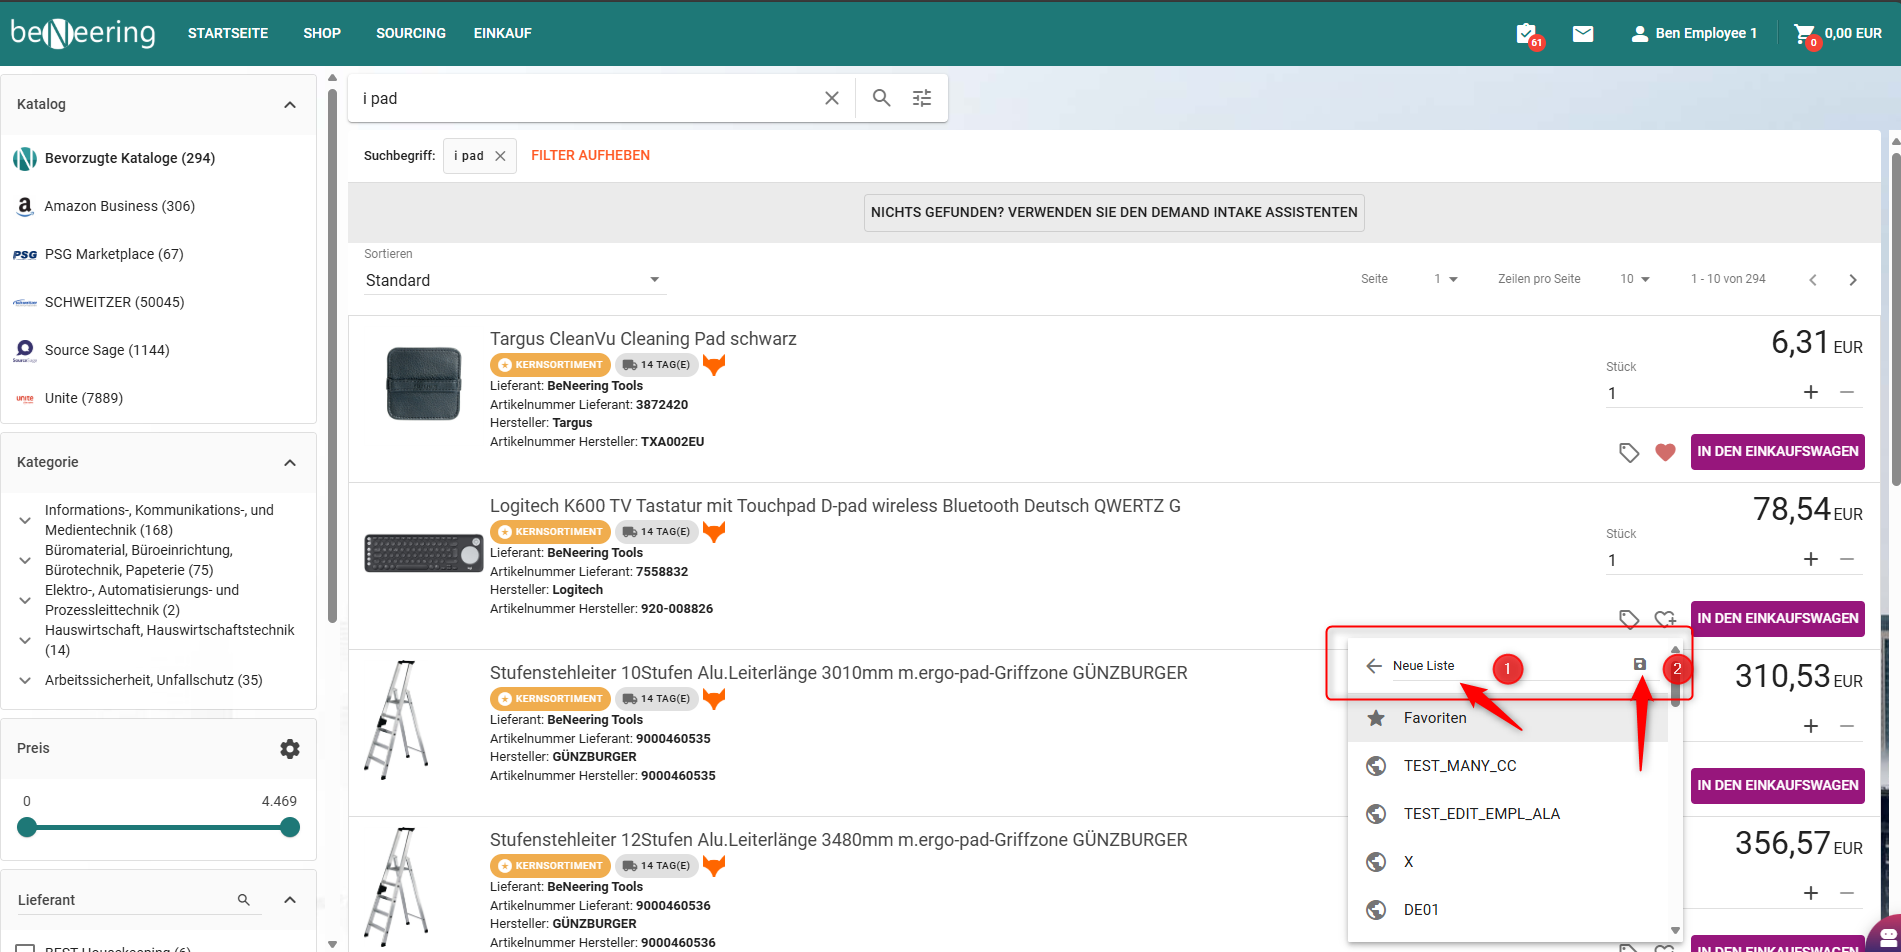Screen dimensions: 1901x952
Task: Collapse the Katalog panel
Action: pyautogui.click(x=290, y=105)
